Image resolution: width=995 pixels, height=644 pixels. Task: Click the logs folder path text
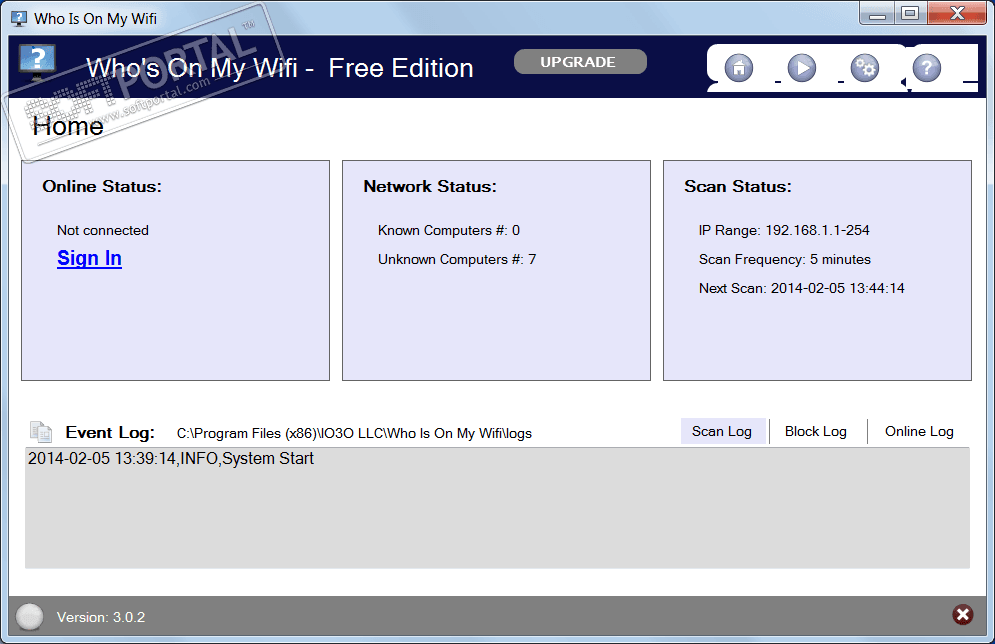(x=354, y=433)
